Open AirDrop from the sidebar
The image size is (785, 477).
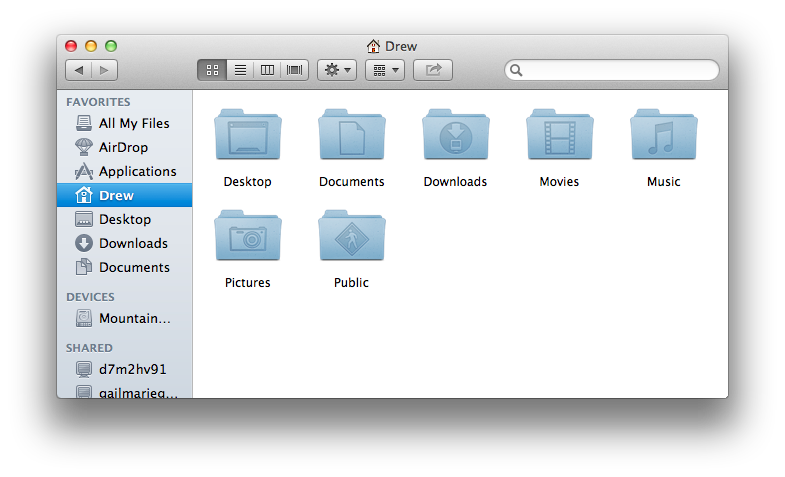click(124, 147)
